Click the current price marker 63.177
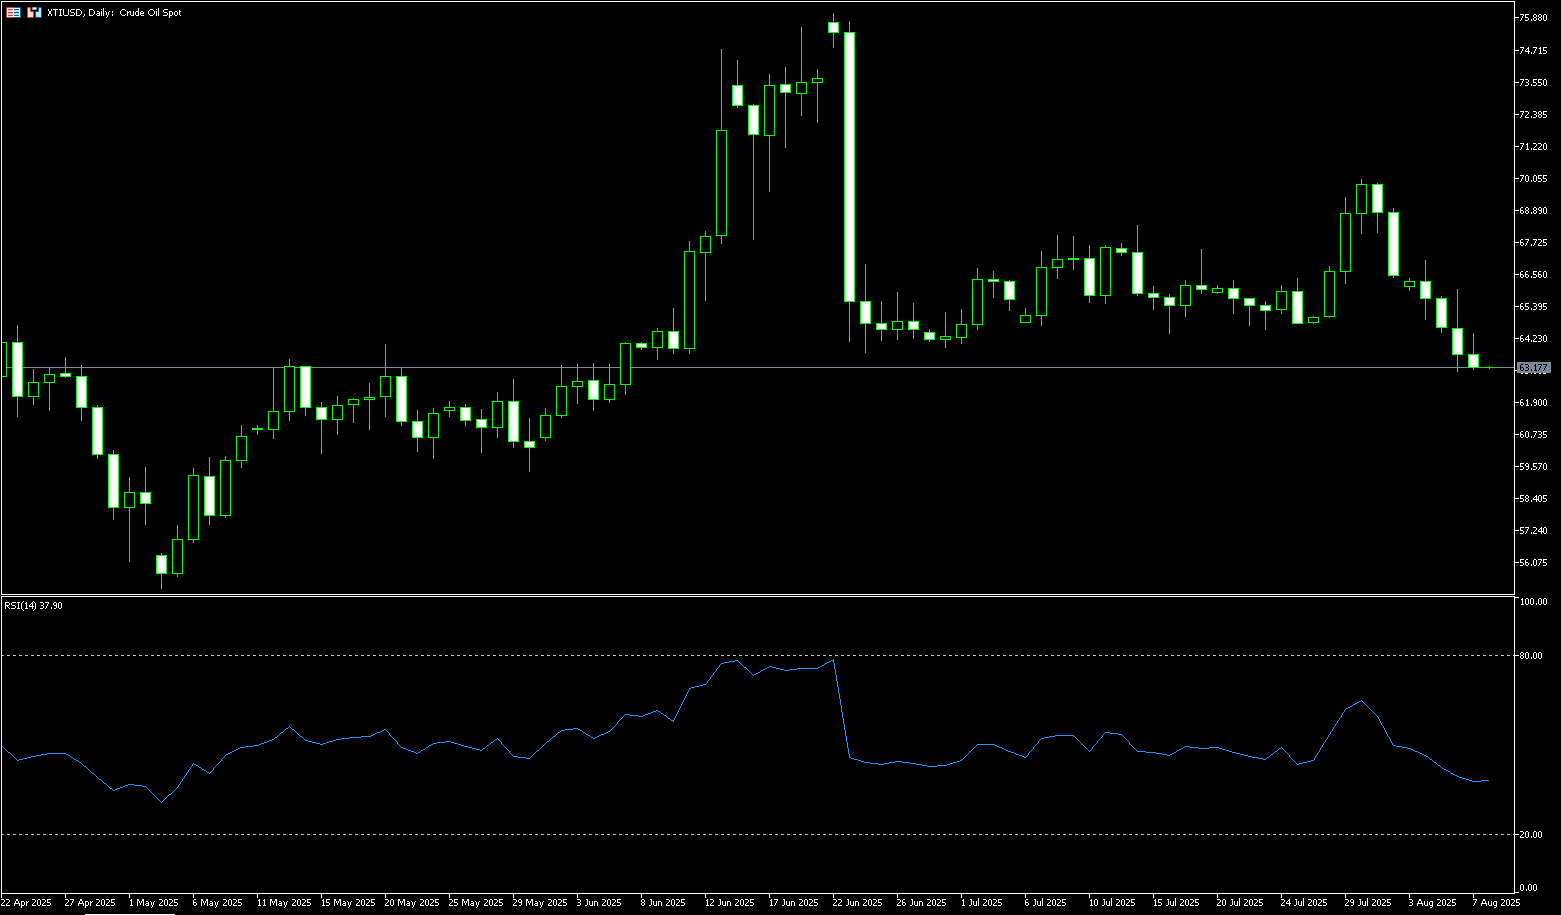Screen dimensions: 1561x915 pos(1534,368)
